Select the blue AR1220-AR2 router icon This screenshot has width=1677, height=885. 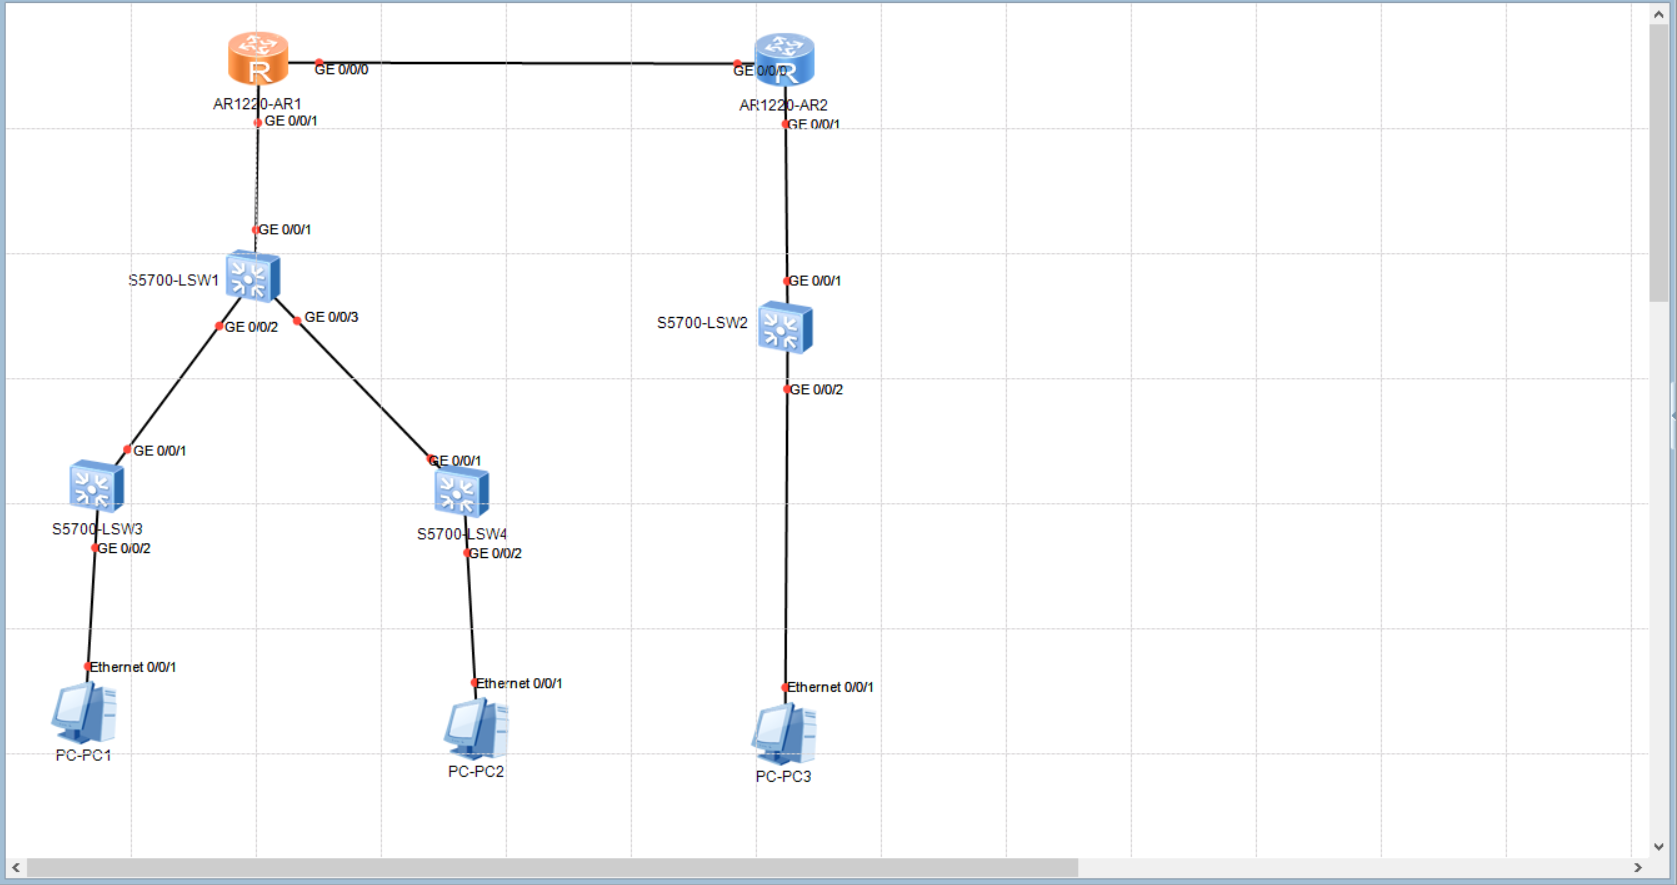pos(785,59)
